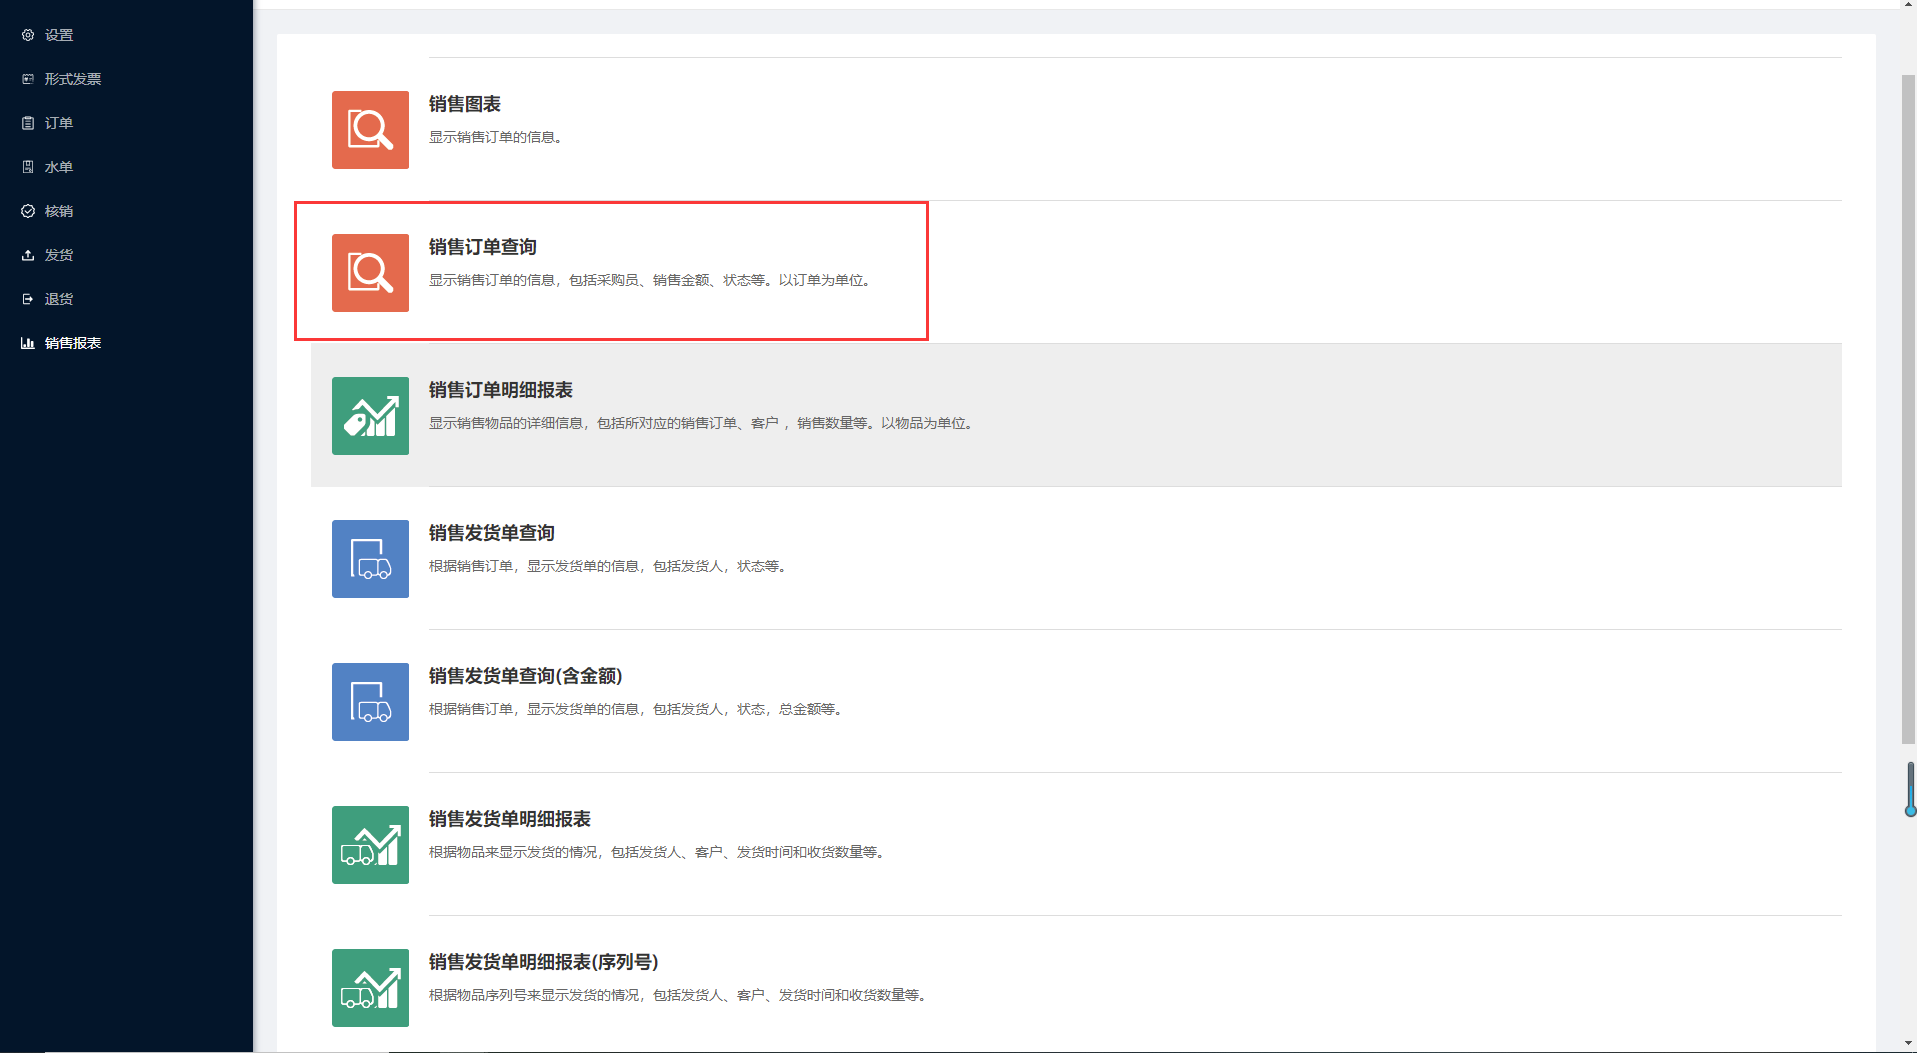The height and width of the screenshot is (1053, 1917).
Task: Click the vertical scrollbar thumb
Action: [x=1908, y=409]
